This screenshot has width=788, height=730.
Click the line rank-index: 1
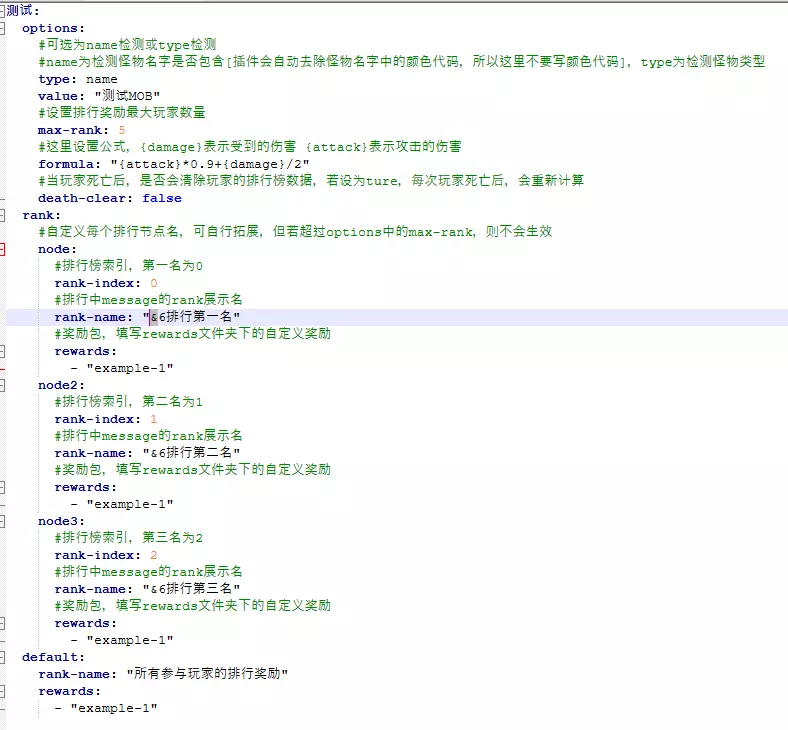[x=106, y=420]
